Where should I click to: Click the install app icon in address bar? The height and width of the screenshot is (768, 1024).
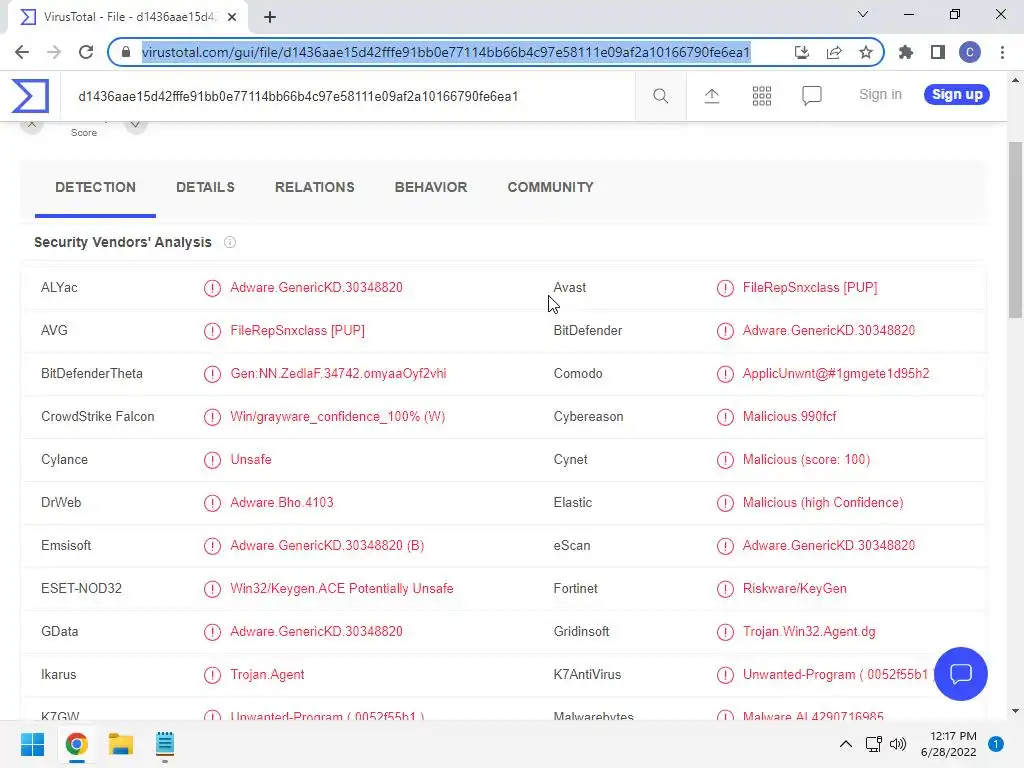(802, 52)
